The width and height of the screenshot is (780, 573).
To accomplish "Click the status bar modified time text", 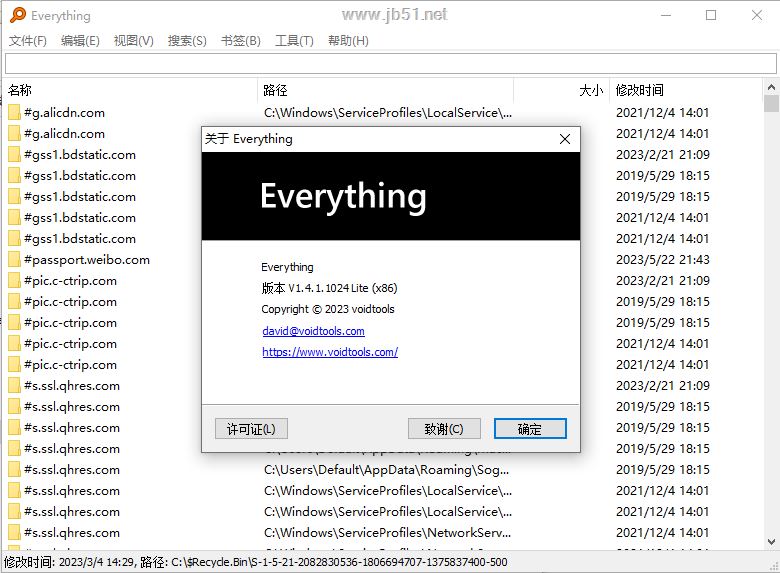I will tap(70, 563).
